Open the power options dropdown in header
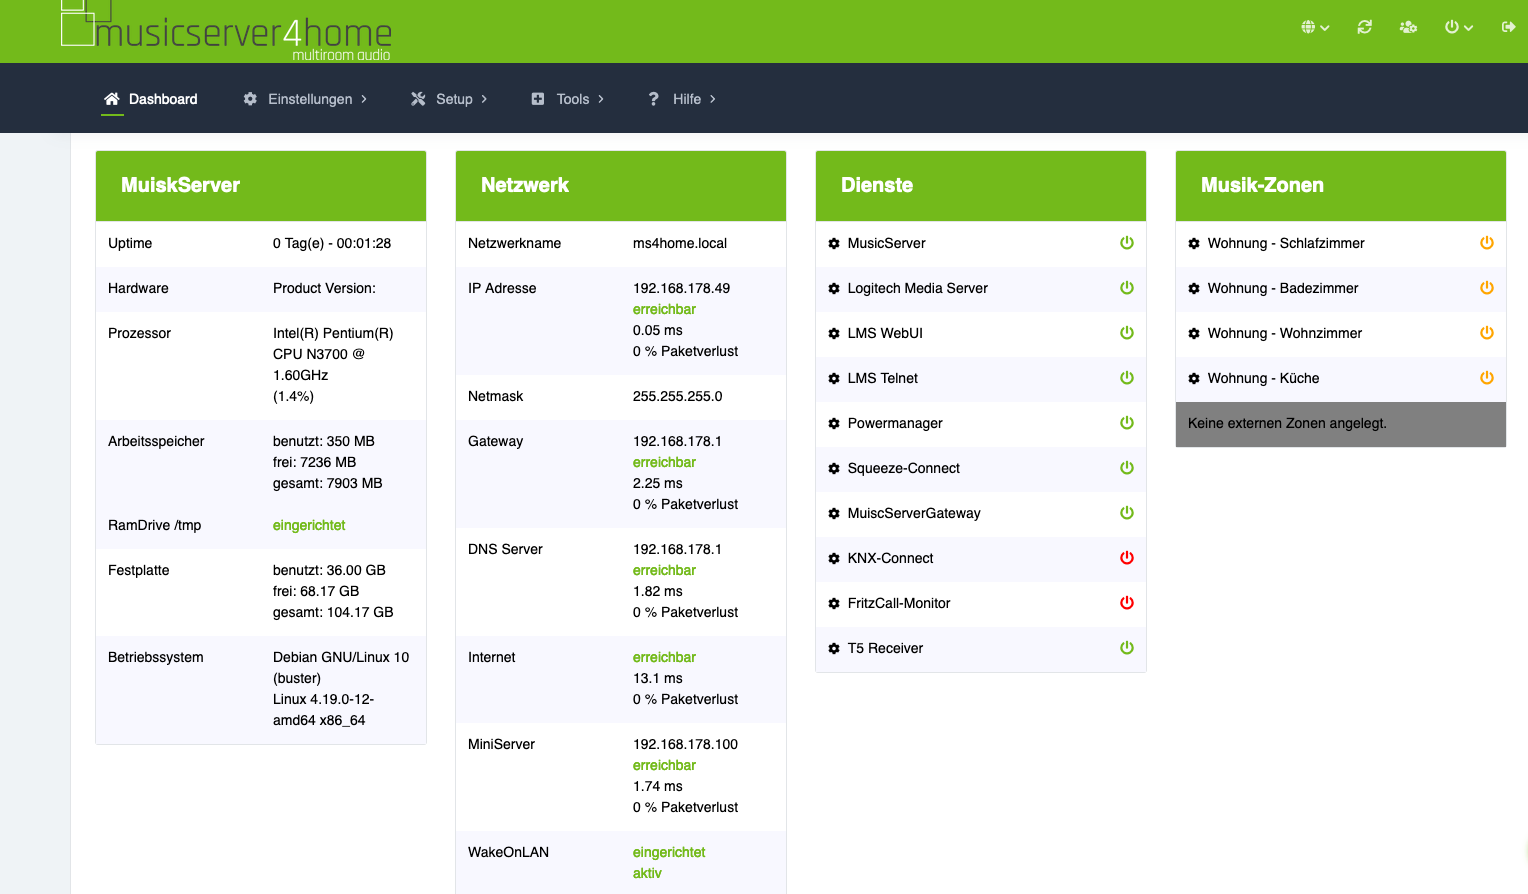1528x894 pixels. [1458, 27]
